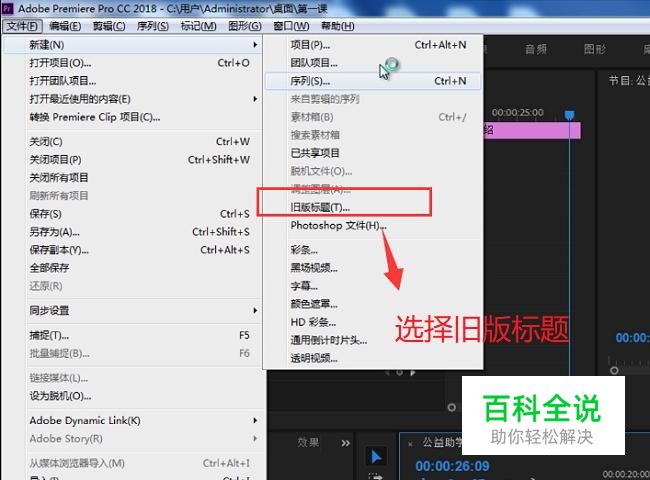Expand Adobe Dynamic Link(K) submenu
This screenshot has height=480, width=650.
click(x=133, y=420)
